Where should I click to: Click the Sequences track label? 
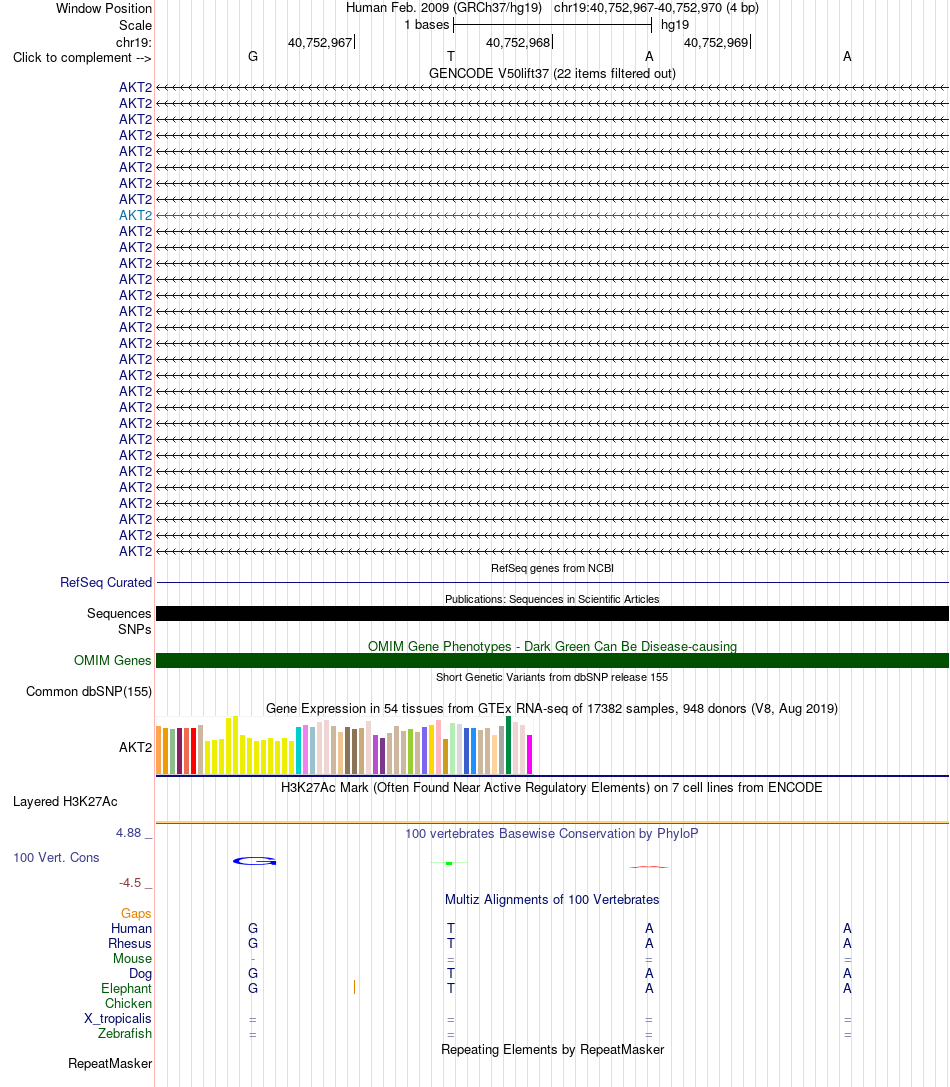pyautogui.click(x=119, y=614)
